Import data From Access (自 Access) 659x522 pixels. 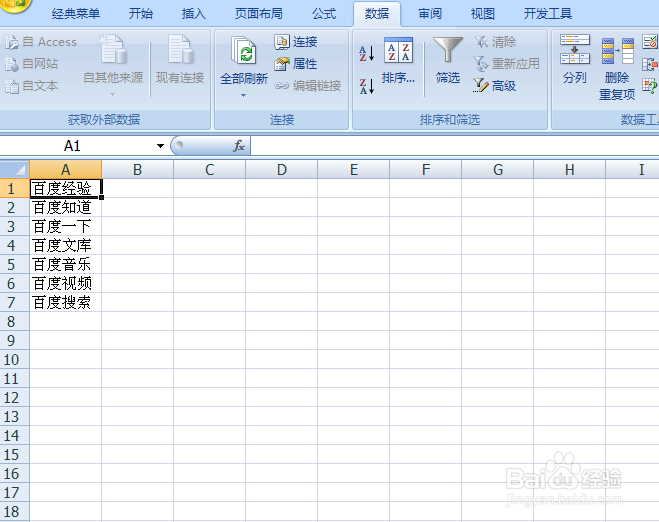(x=40, y=42)
